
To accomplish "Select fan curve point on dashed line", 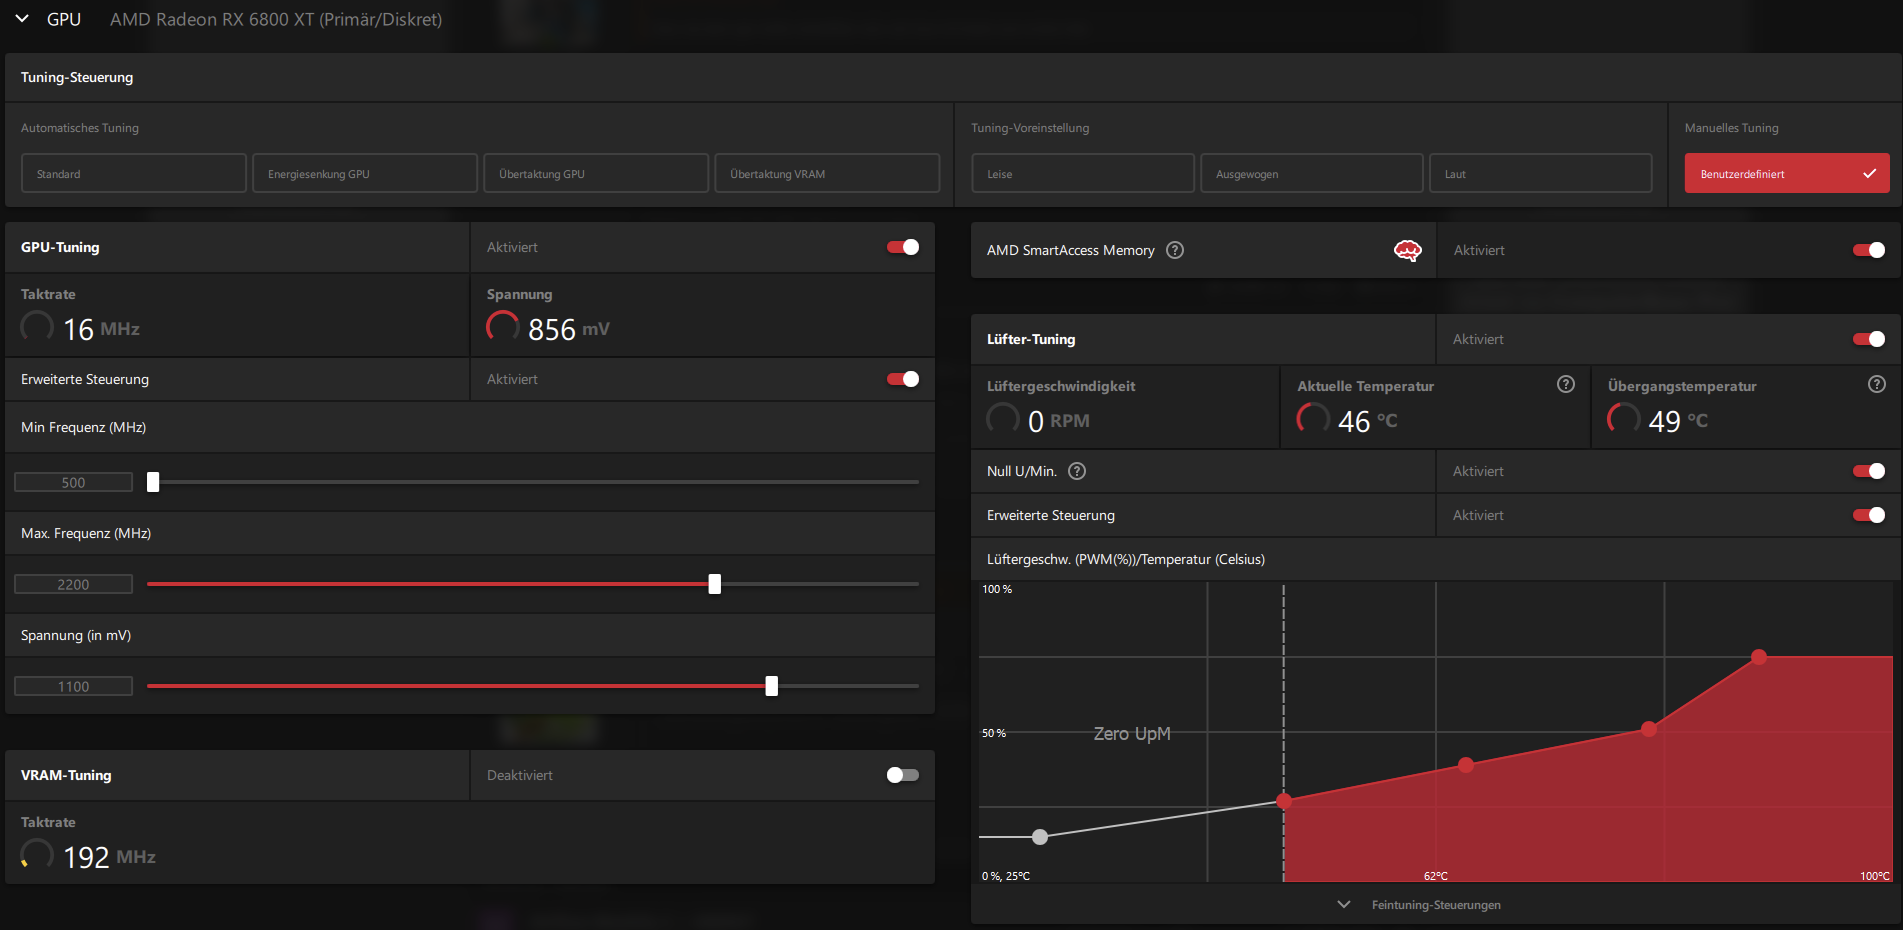I will pos(1284,801).
